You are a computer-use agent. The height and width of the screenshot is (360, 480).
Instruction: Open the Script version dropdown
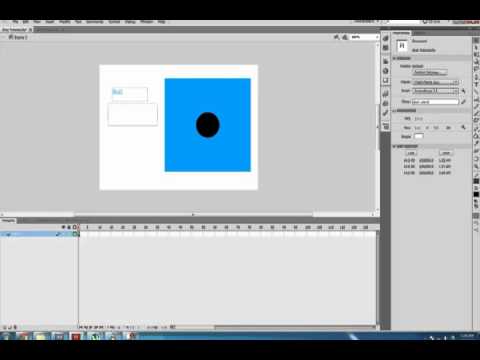tap(436, 91)
